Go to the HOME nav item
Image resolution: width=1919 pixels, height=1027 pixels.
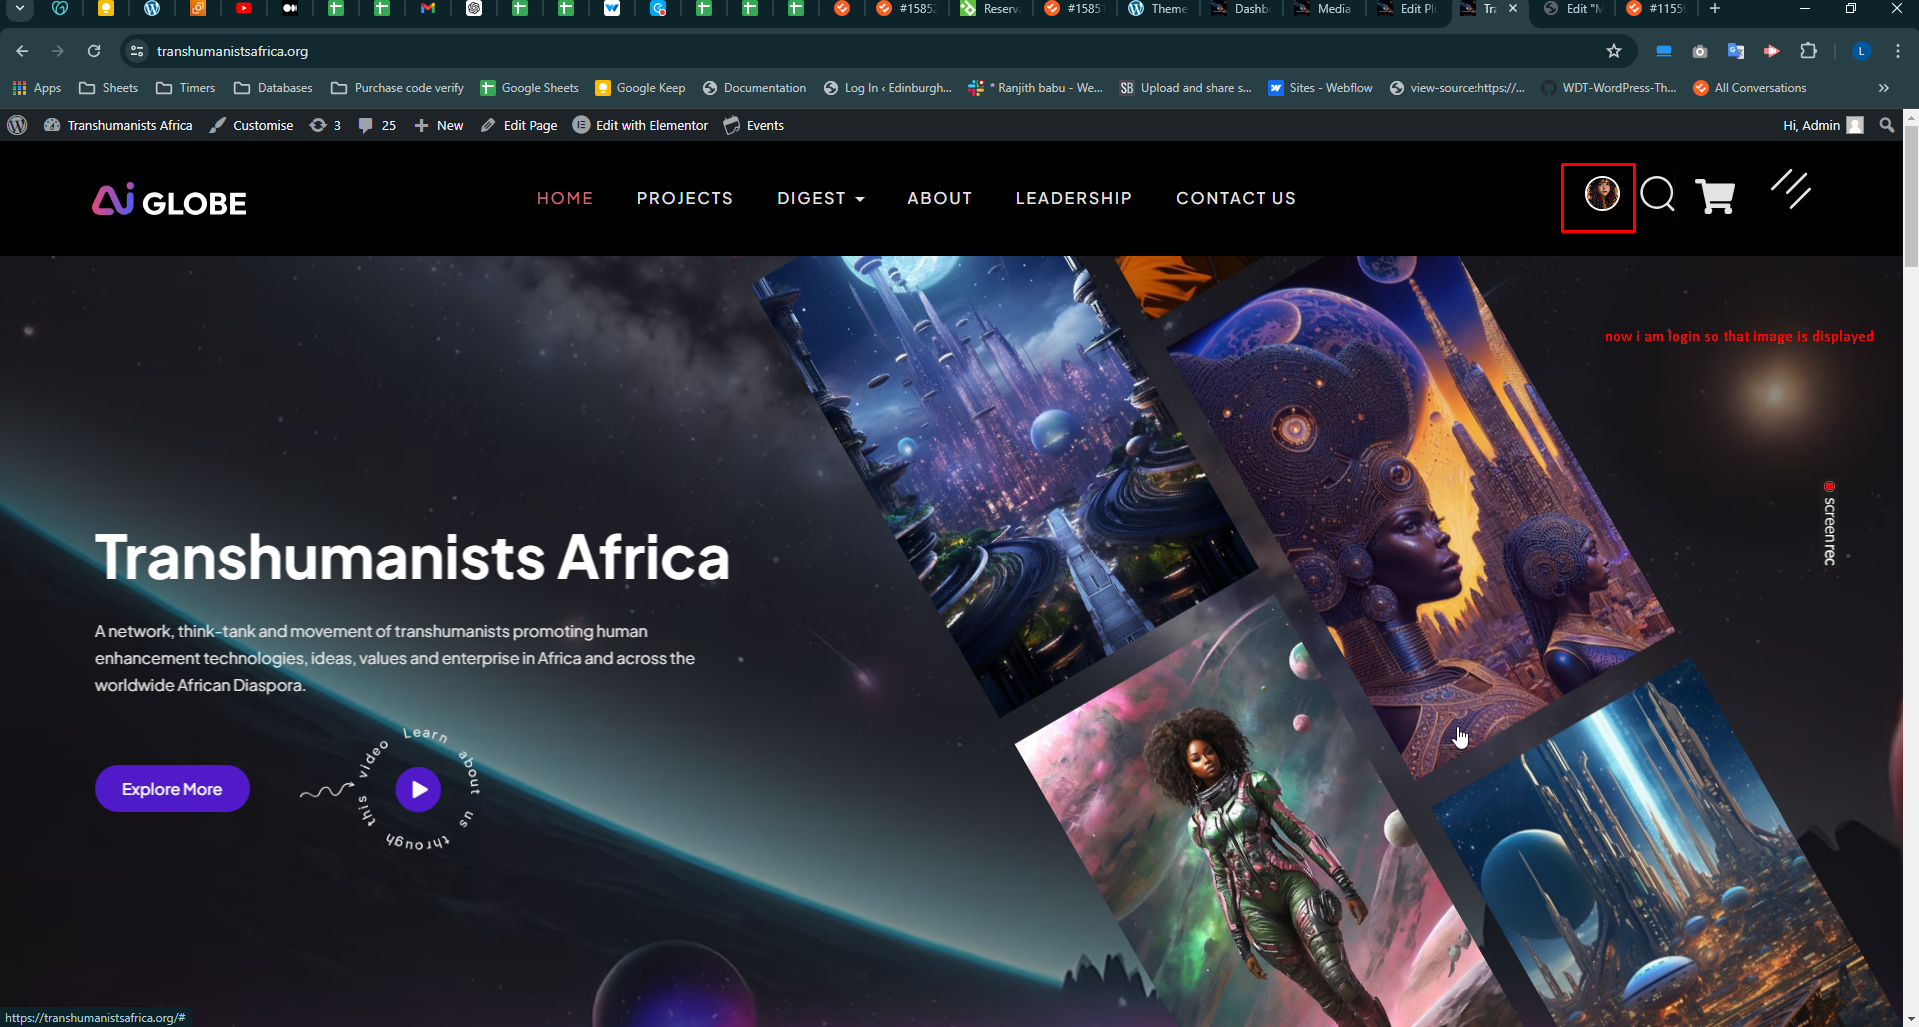click(565, 198)
